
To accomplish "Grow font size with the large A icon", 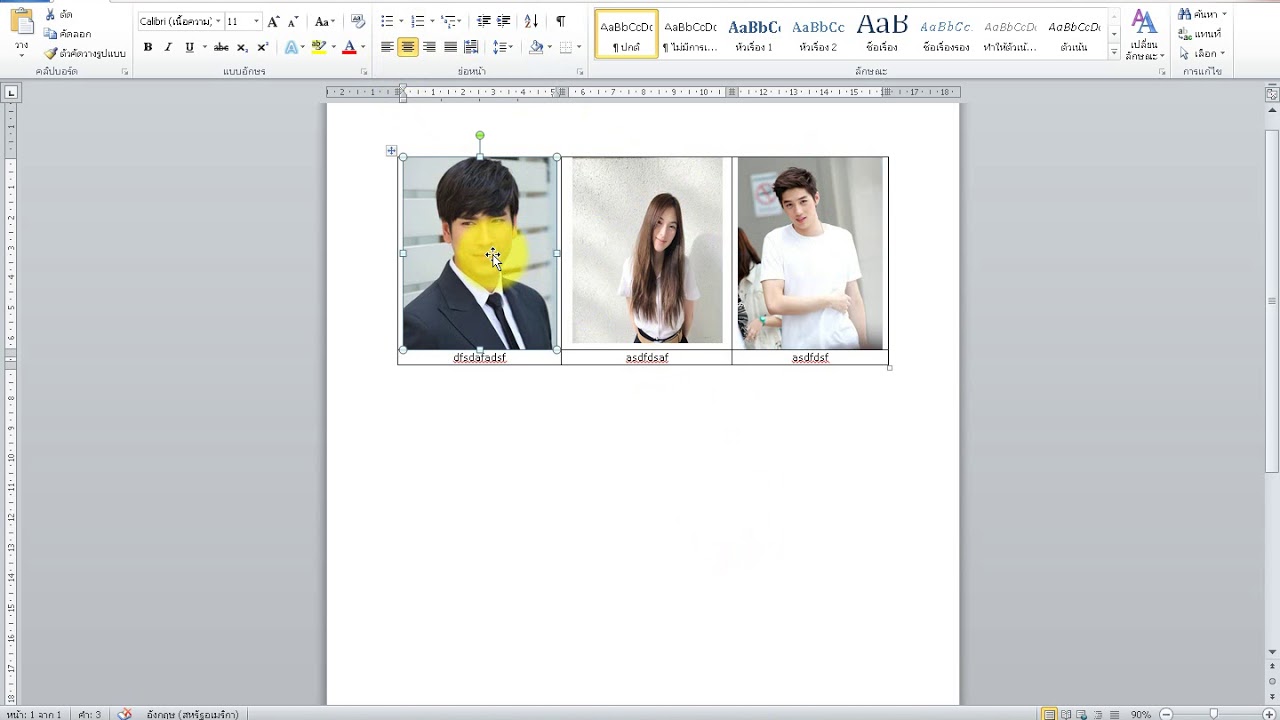I will 273,21.
